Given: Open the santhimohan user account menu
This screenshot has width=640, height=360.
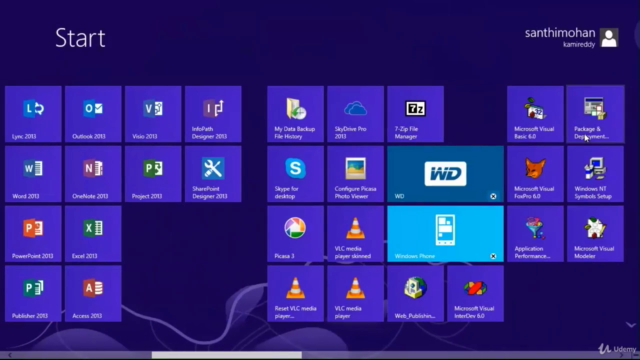Looking at the screenshot, I should click(571, 38).
